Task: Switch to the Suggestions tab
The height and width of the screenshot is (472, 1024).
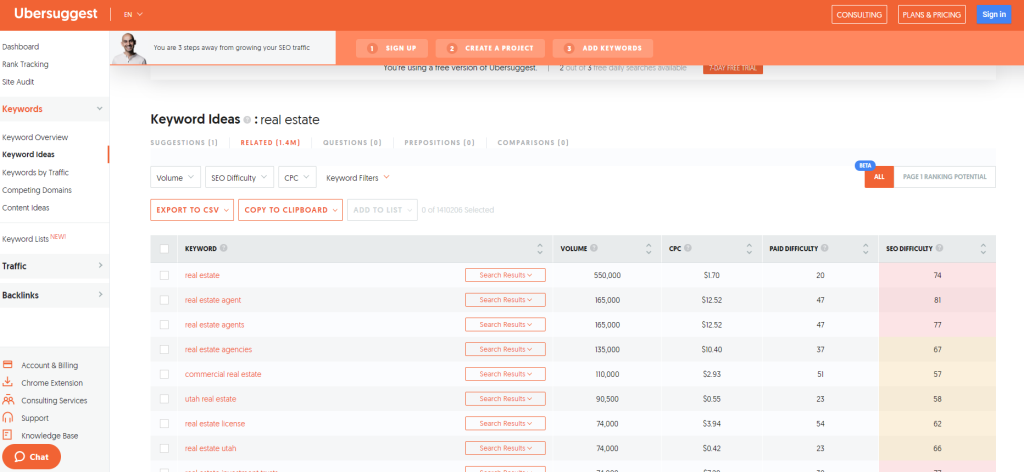Action: pos(184,142)
